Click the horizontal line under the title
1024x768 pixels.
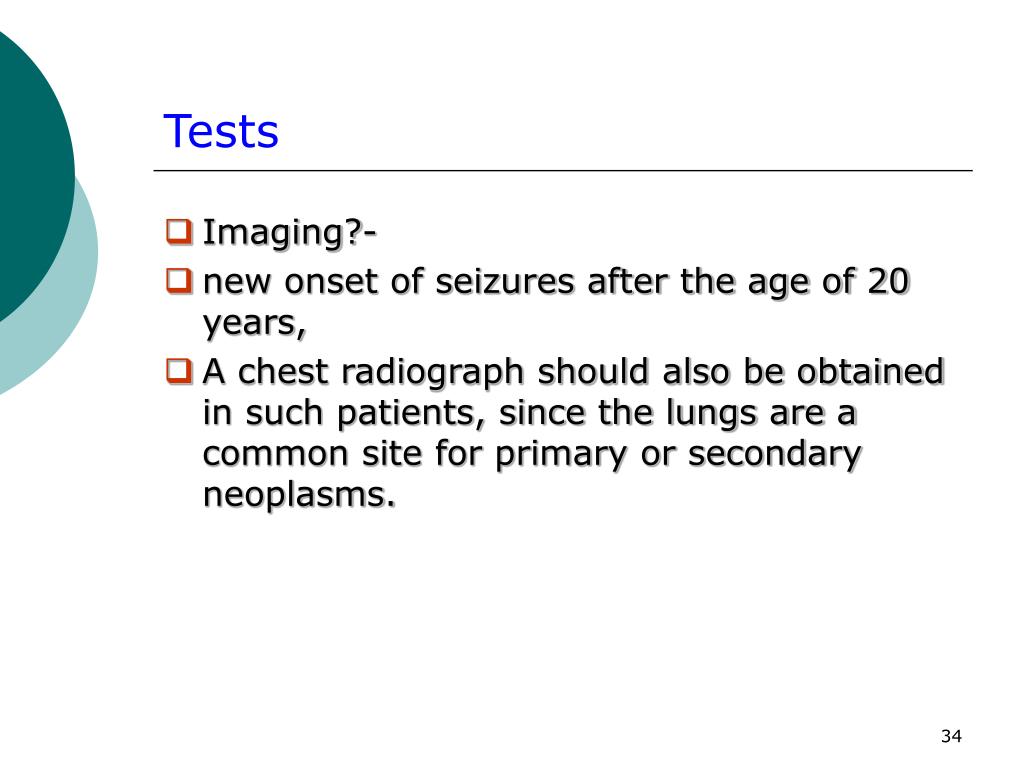[x=563, y=170]
